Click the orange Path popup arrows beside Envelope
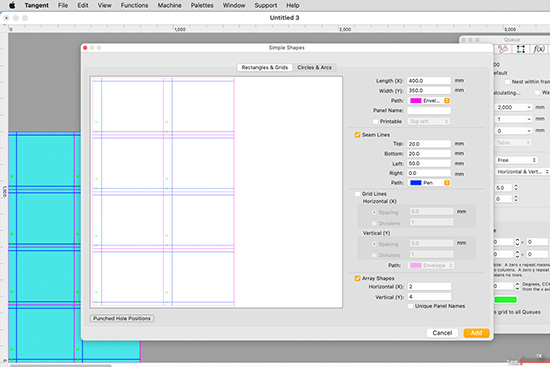The width and height of the screenshot is (550, 367). point(447,101)
